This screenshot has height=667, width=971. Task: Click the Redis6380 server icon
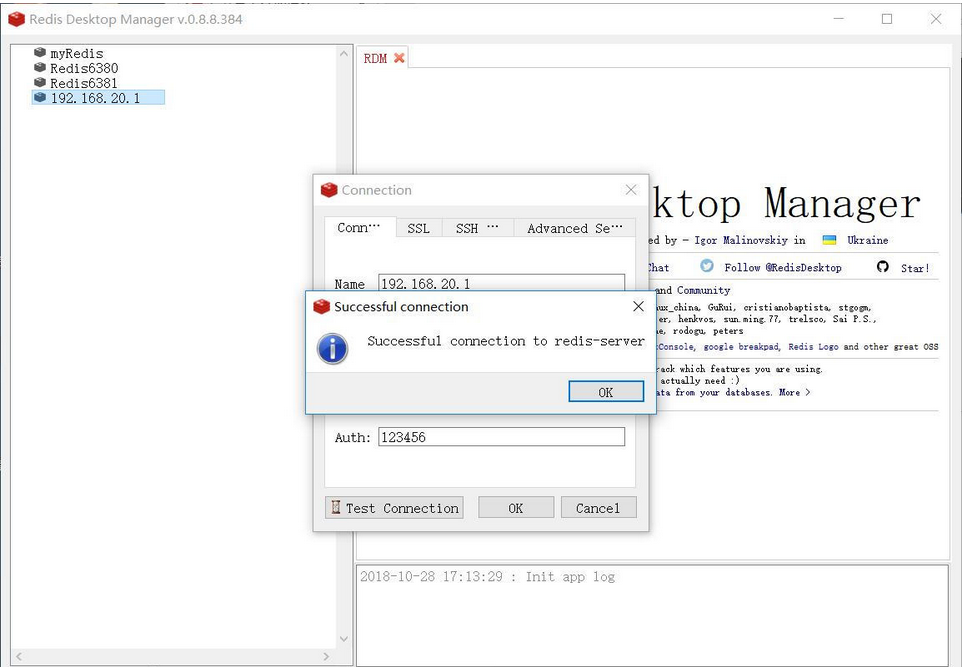tap(40, 68)
